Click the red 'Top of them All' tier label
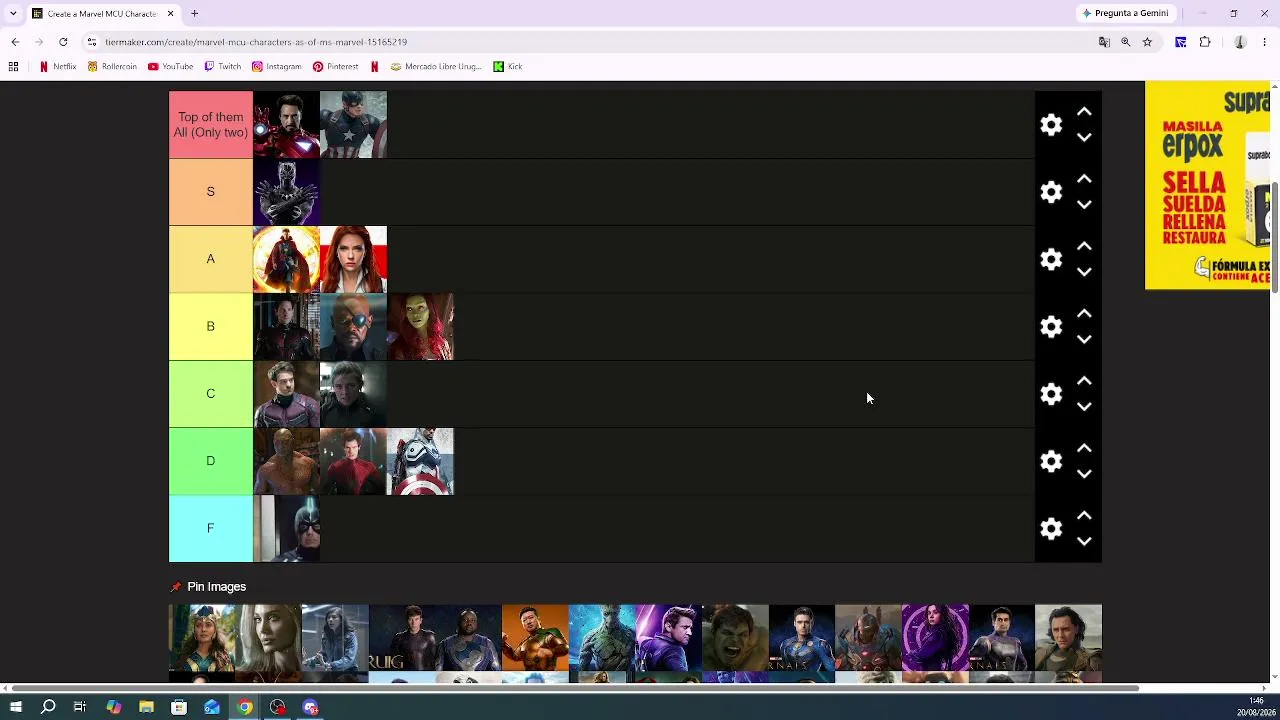1280x720 pixels. [211, 125]
